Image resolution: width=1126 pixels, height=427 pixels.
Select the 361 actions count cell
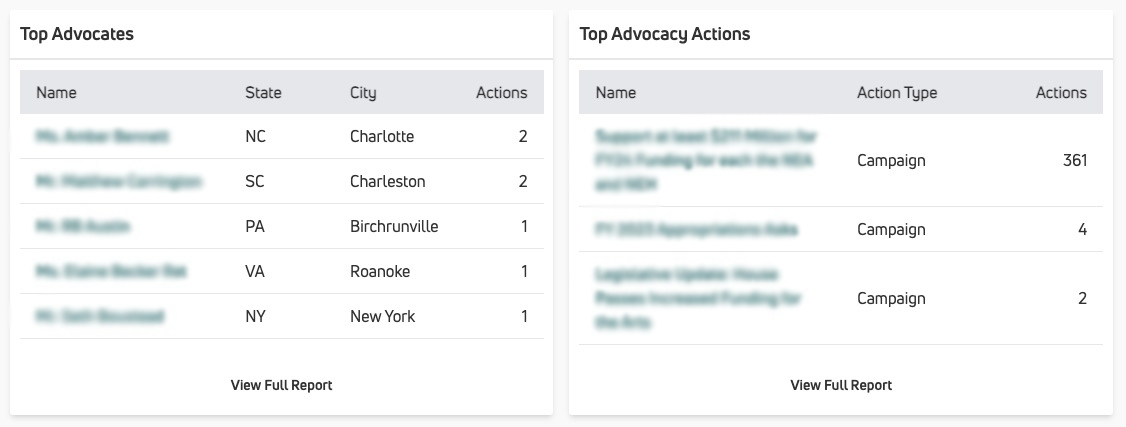(1075, 160)
